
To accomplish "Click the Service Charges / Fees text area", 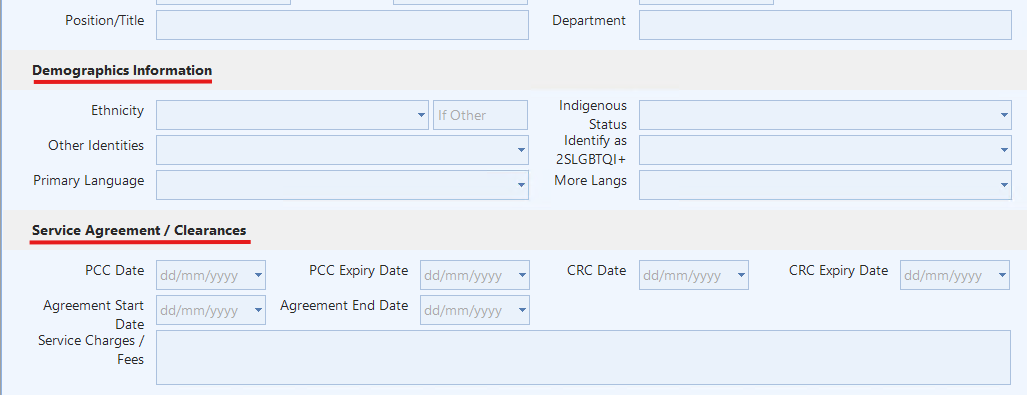I will pyautogui.click(x=584, y=358).
